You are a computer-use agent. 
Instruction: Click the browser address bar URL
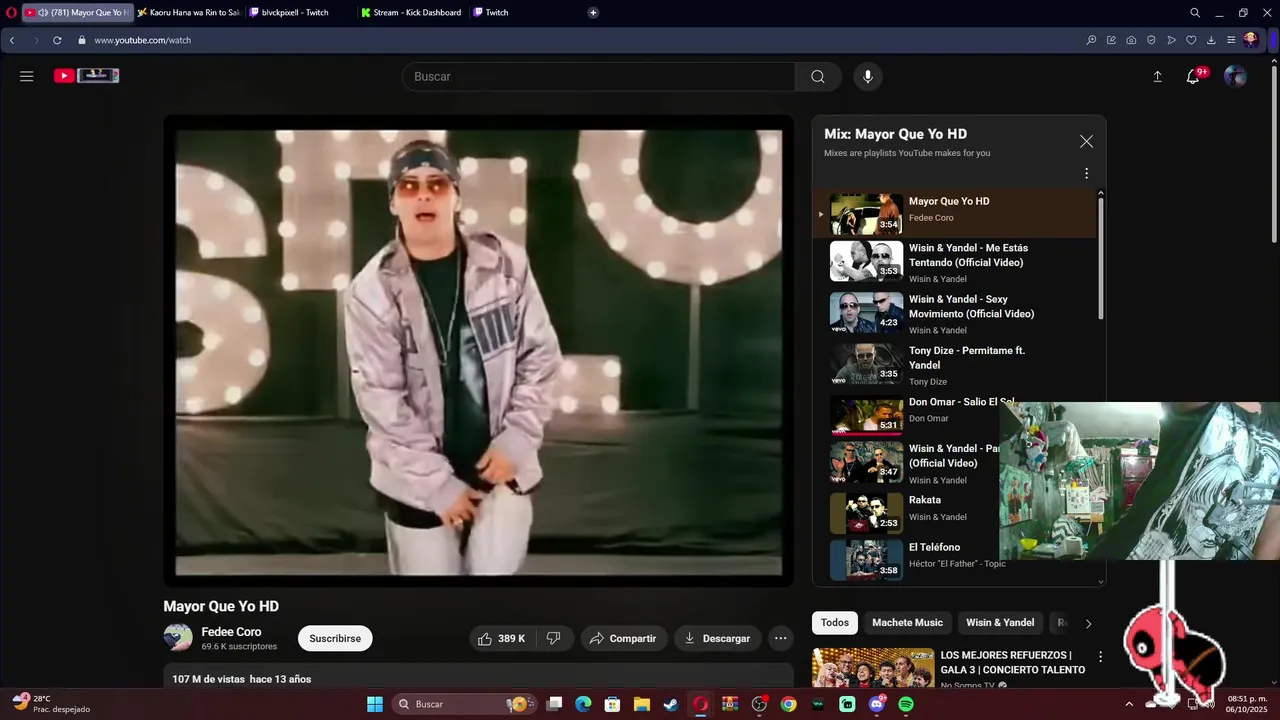tap(142, 40)
